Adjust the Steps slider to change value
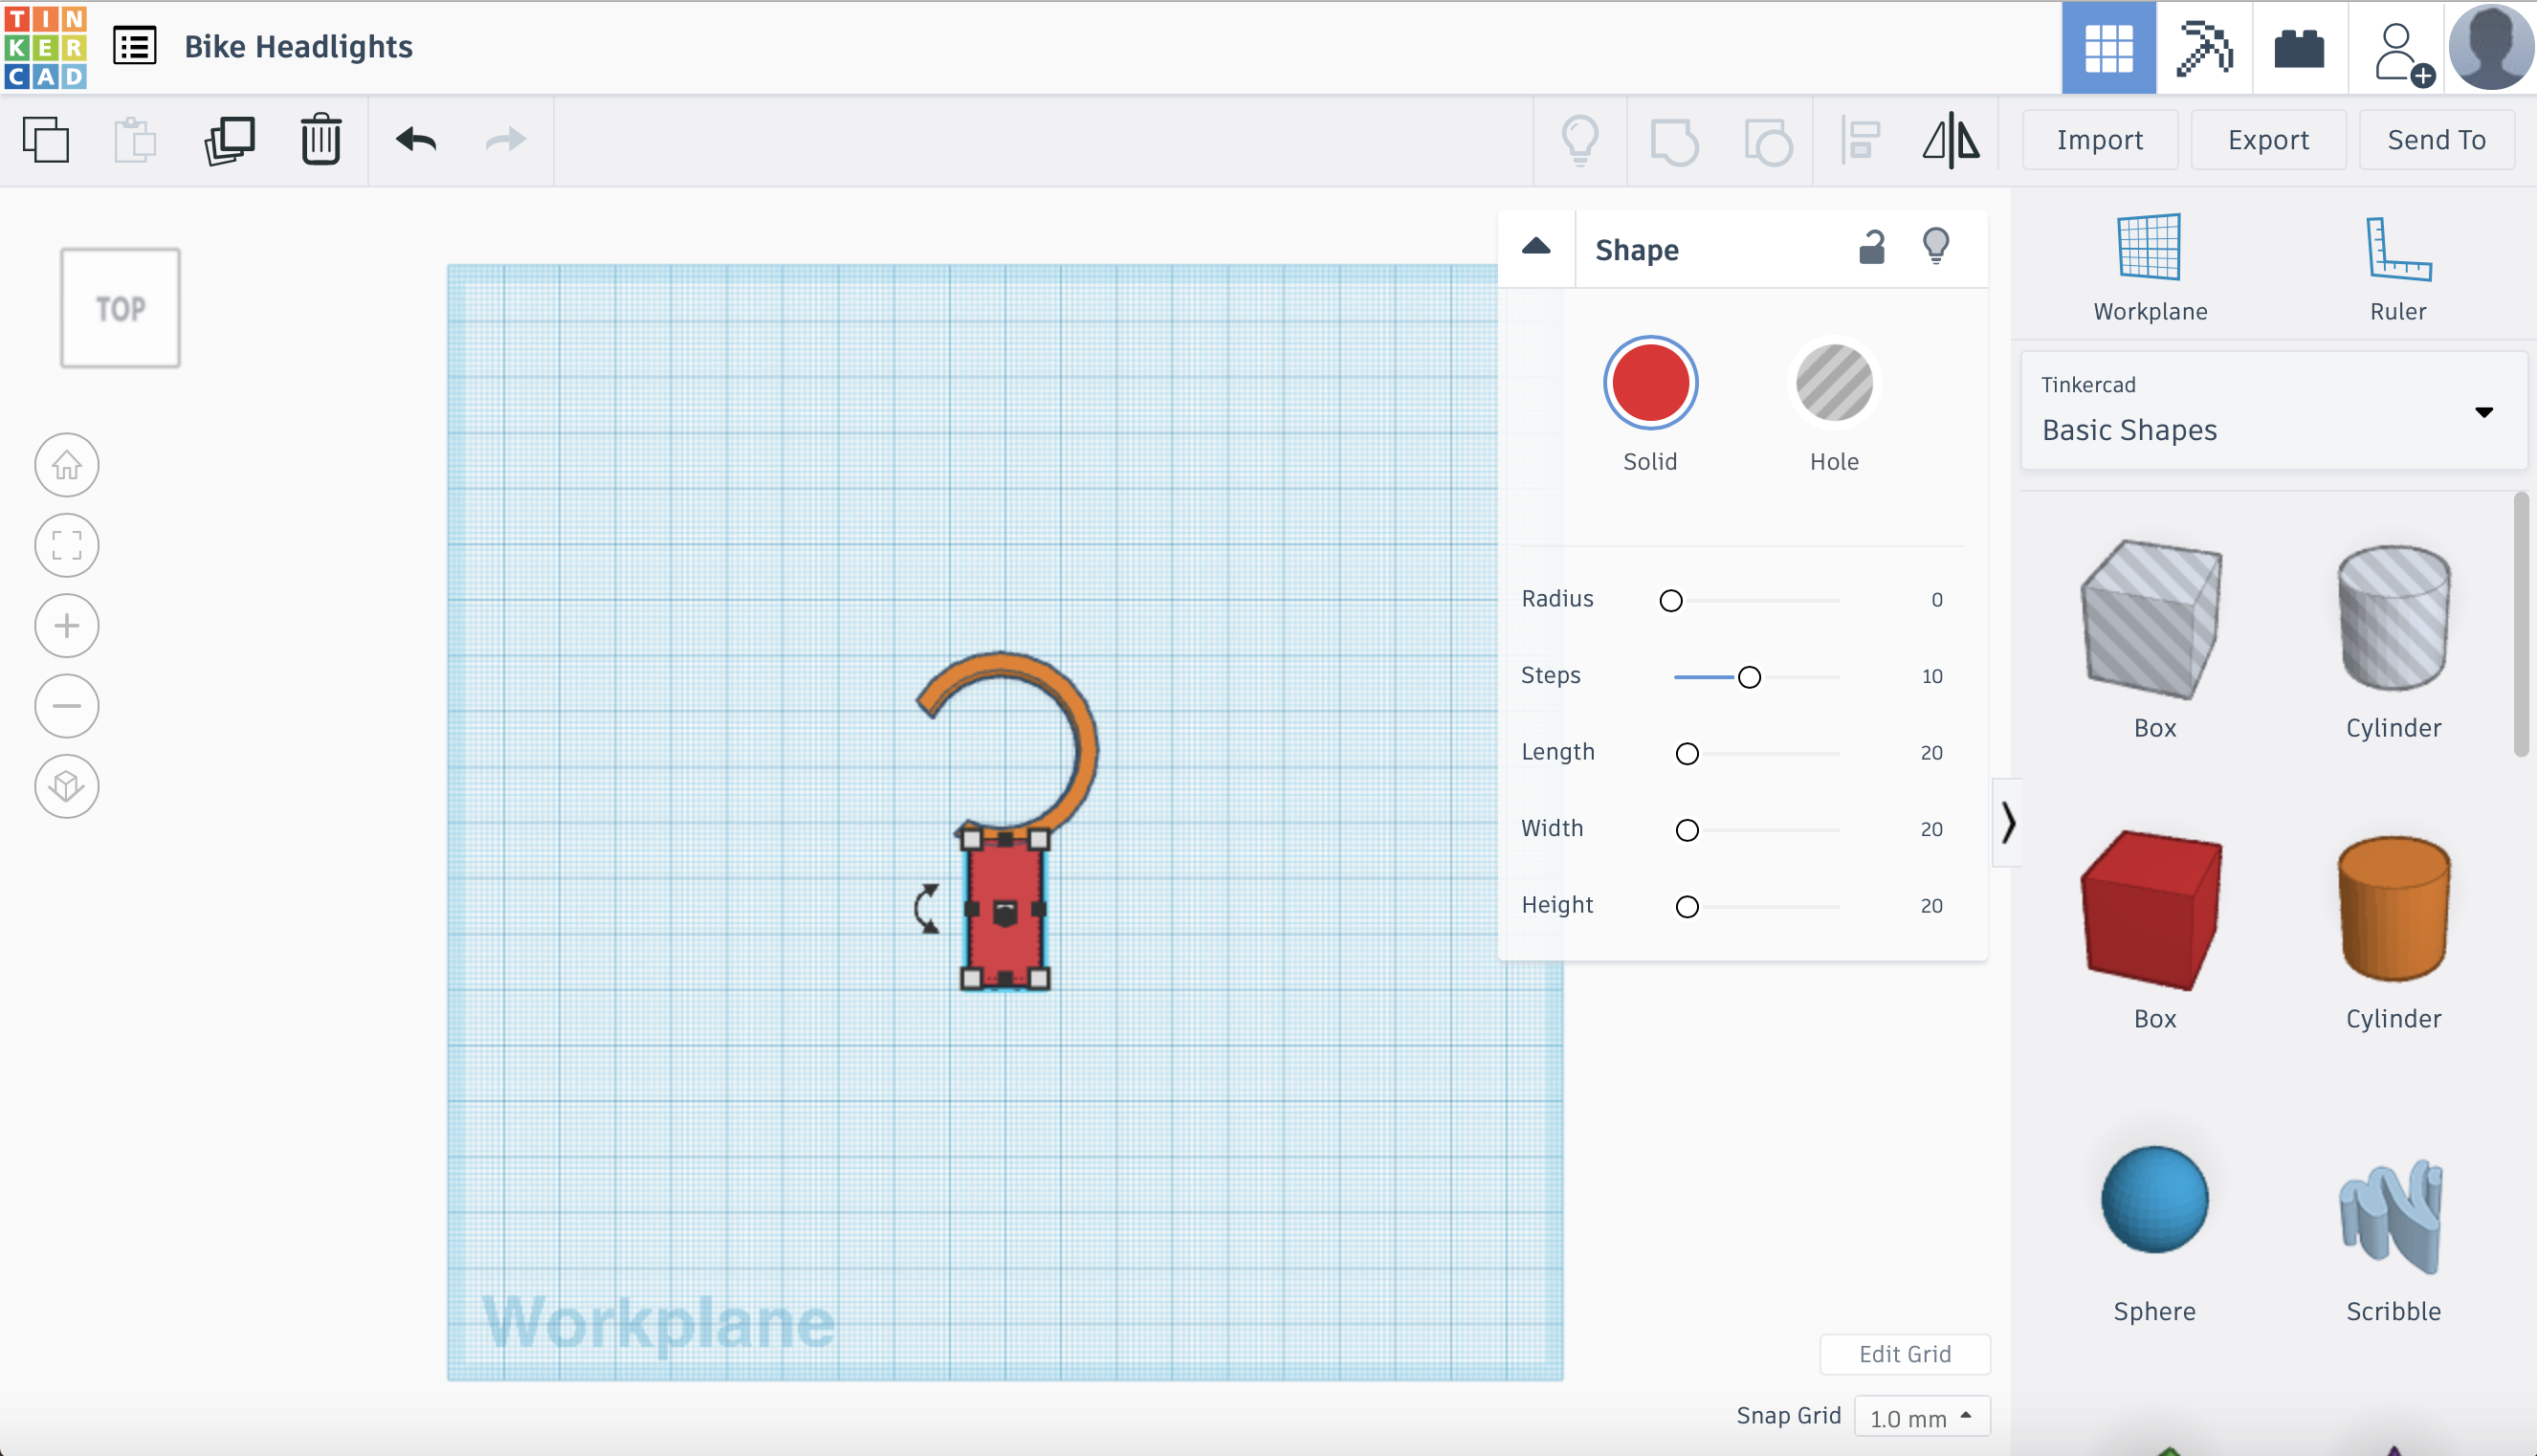The height and width of the screenshot is (1456, 2537). coord(1750,675)
